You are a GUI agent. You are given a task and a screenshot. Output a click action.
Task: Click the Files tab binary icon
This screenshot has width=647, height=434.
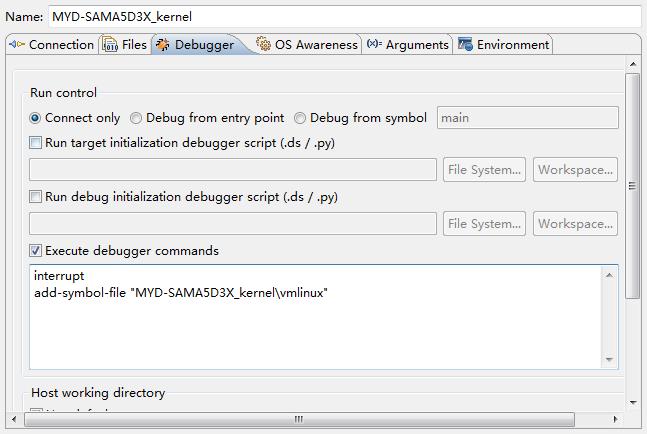pyautogui.click(x=110, y=44)
